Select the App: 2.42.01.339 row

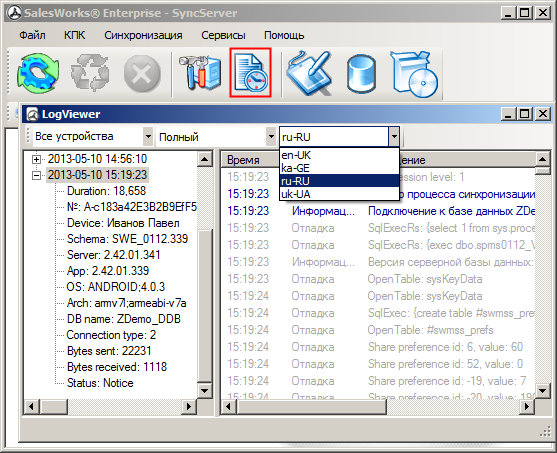108,271
